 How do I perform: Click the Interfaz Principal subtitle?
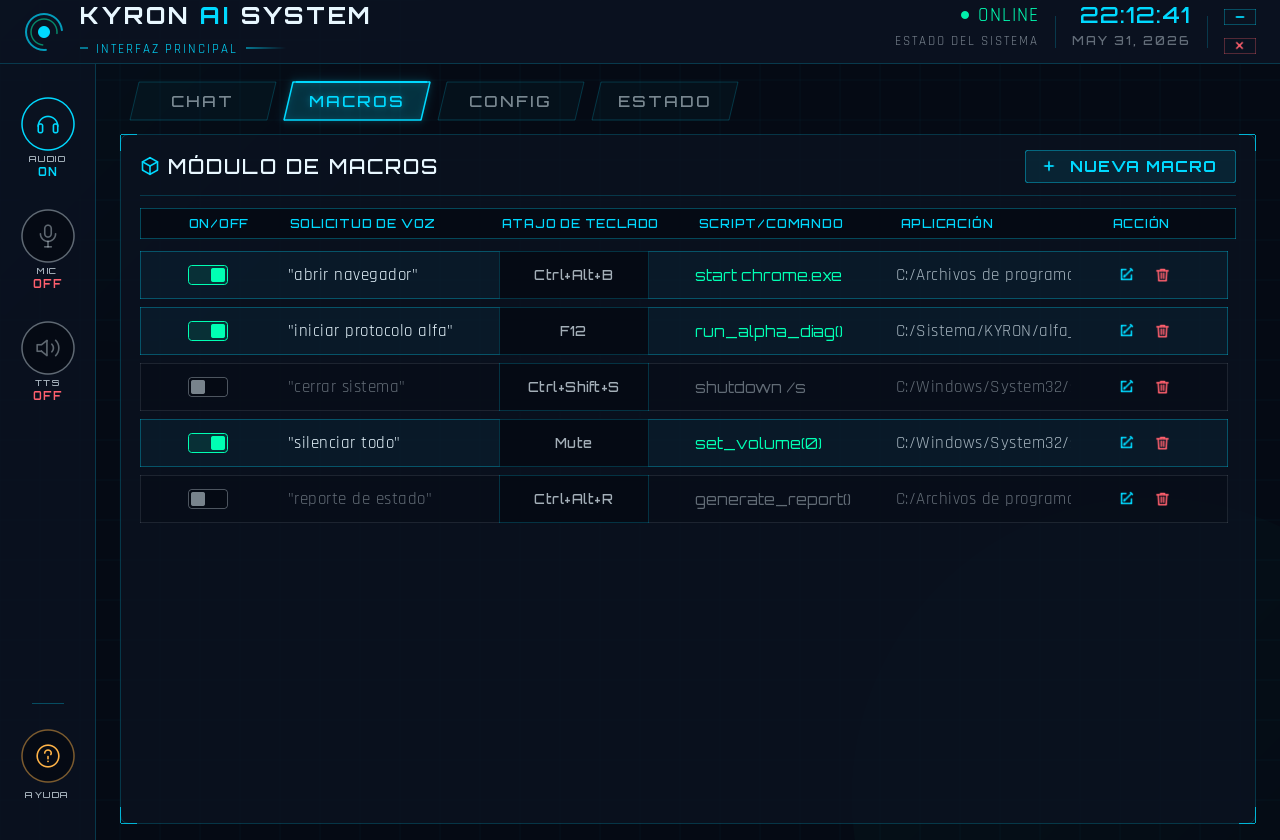(167, 49)
